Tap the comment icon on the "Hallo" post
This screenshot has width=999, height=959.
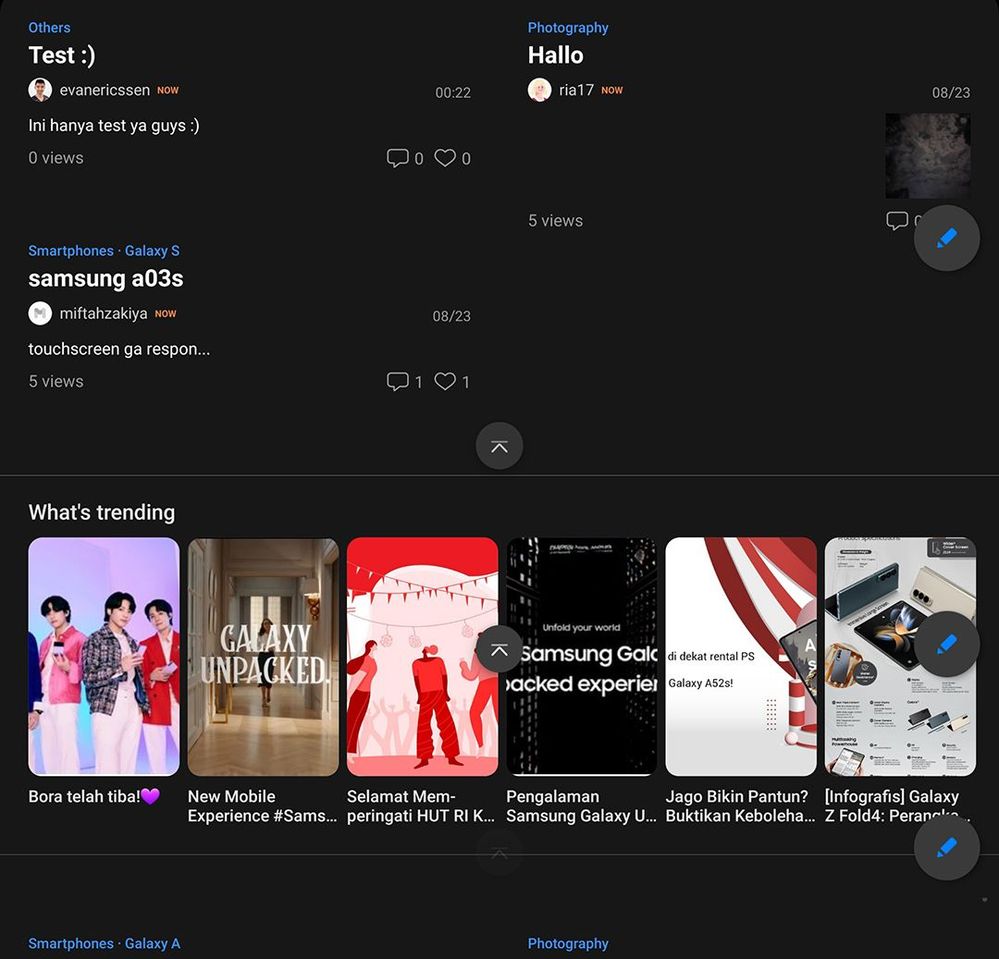pyautogui.click(x=897, y=220)
